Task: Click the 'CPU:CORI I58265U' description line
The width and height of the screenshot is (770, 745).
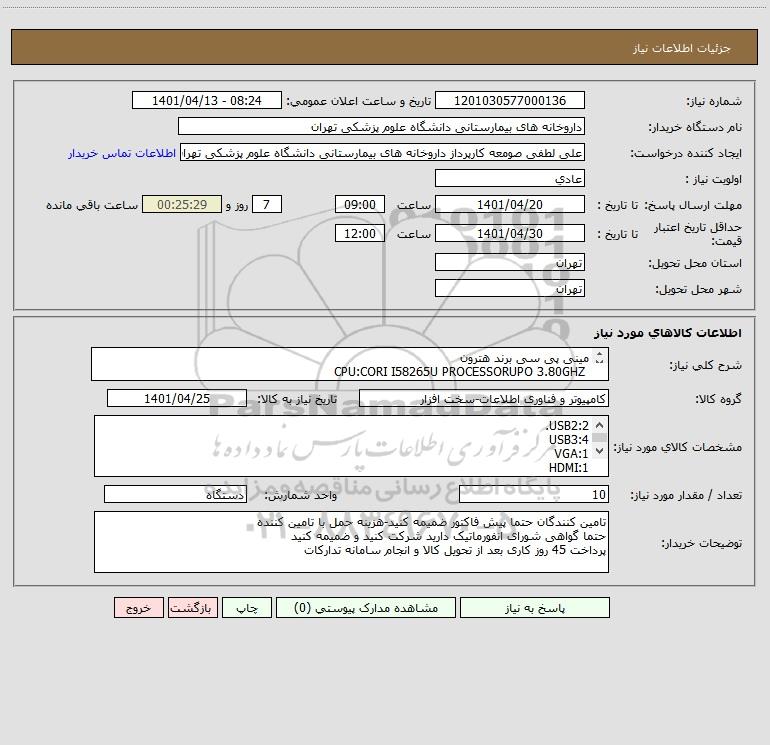Action: point(460,372)
